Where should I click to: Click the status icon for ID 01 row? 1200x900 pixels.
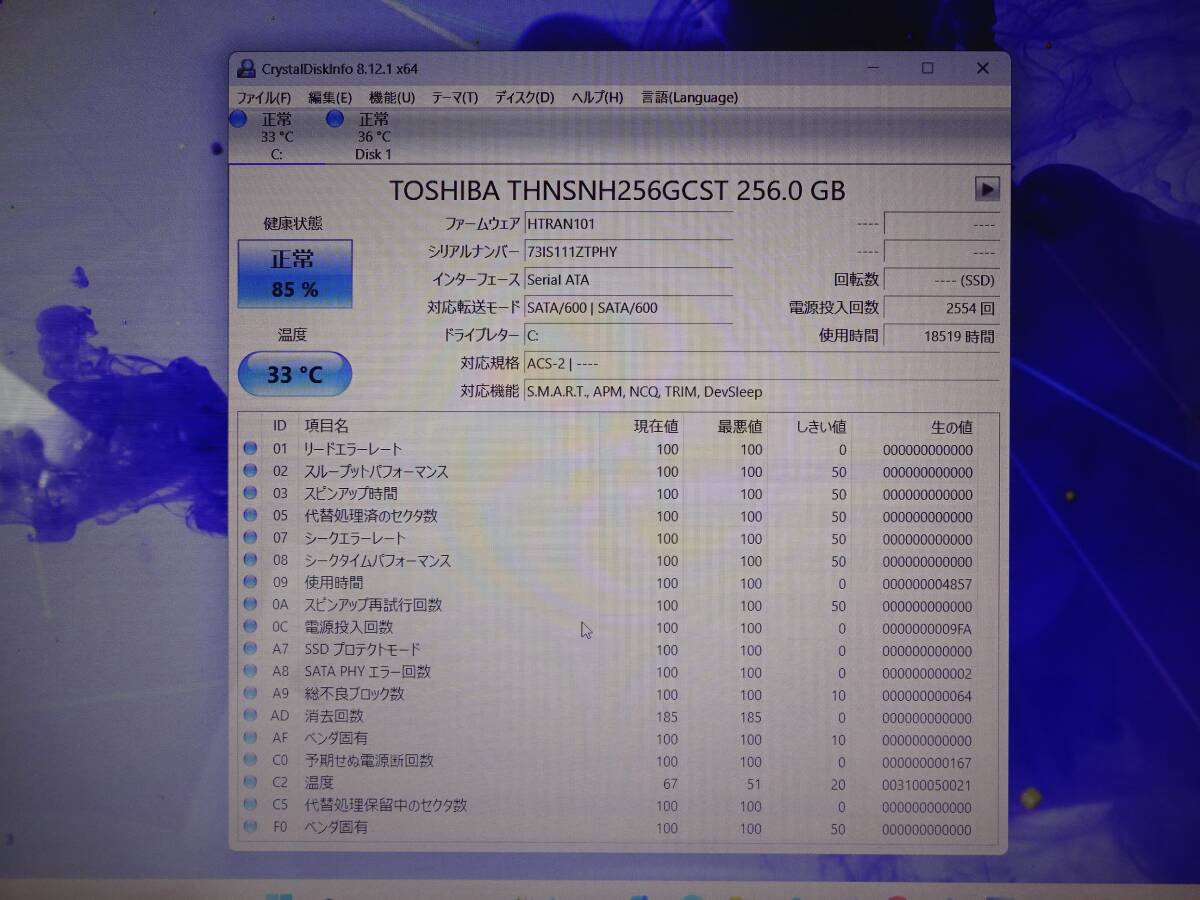[250, 449]
